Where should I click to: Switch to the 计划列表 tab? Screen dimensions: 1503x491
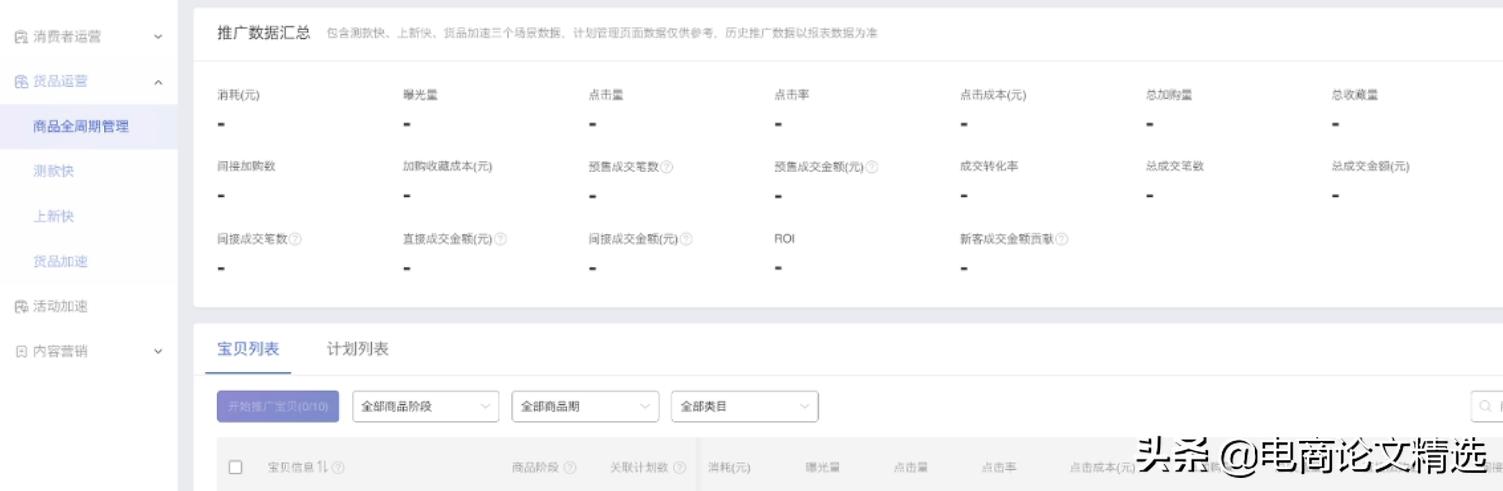(x=358, y=349)
